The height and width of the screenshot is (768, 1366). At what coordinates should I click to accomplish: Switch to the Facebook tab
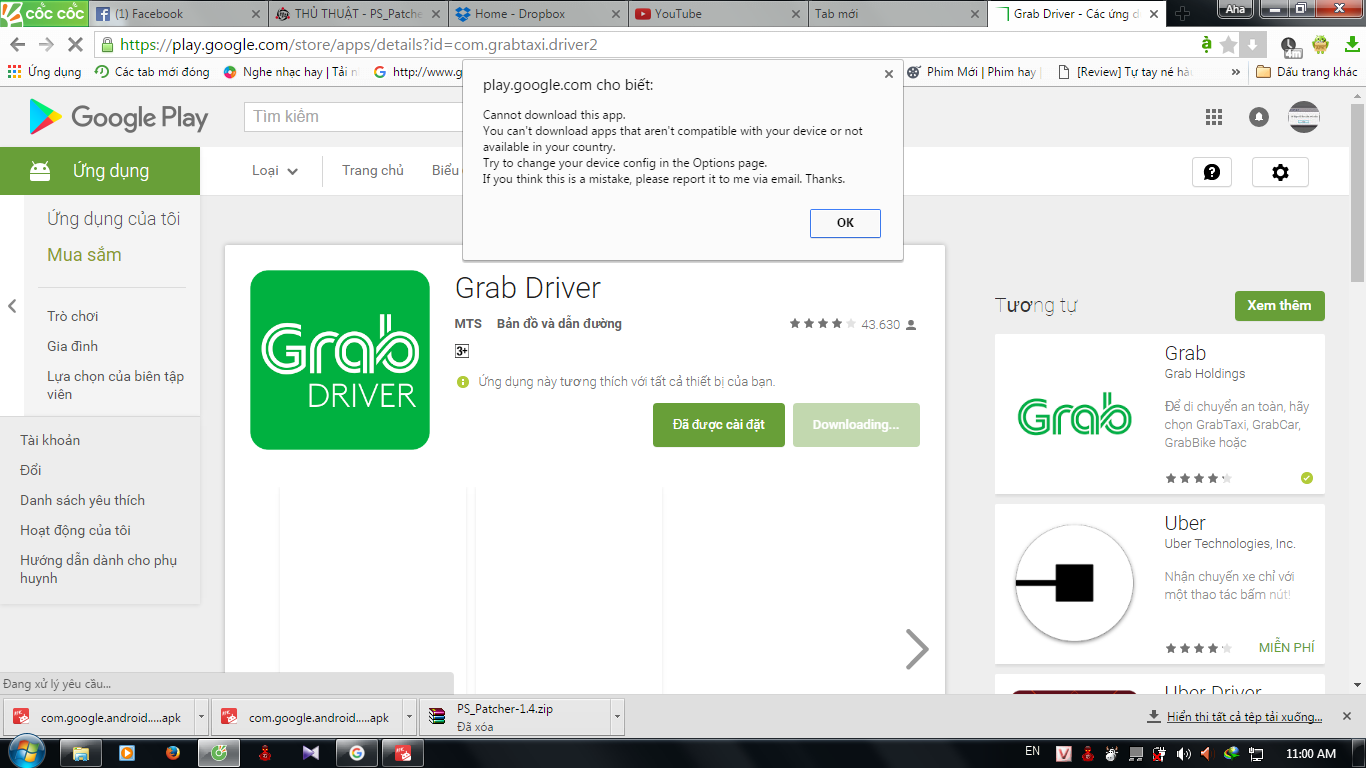pos(178,14)
